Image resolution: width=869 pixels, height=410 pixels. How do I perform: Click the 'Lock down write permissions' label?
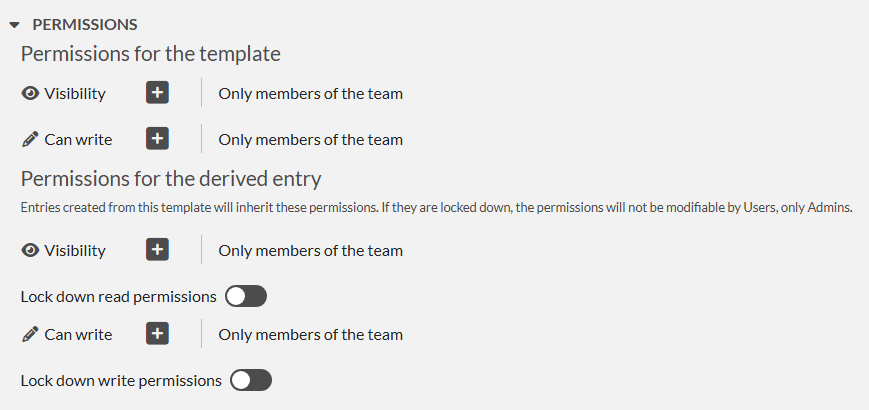pos(121,381)
